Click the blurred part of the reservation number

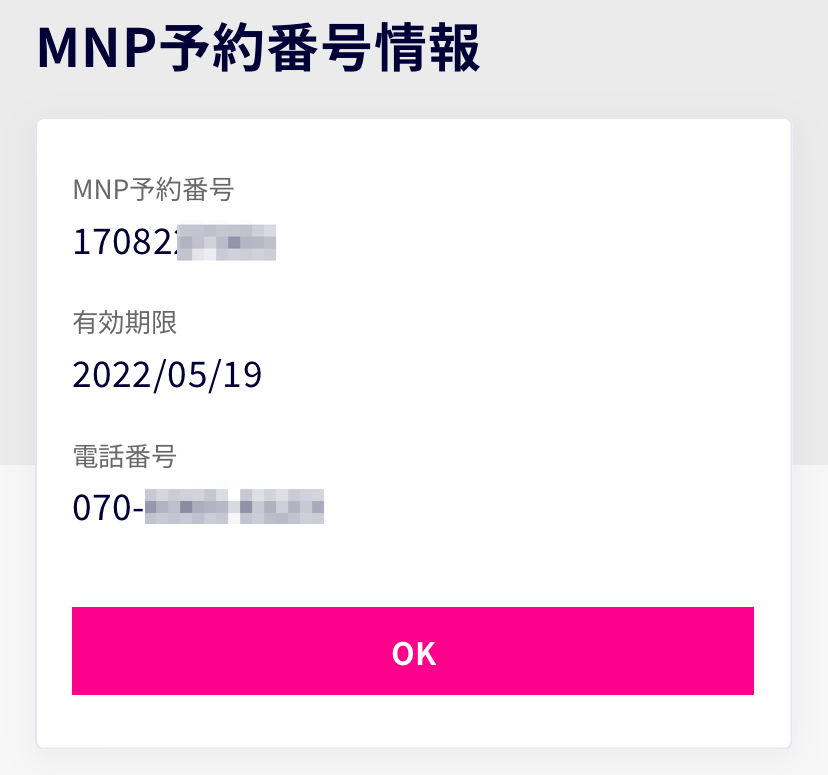[227, 242]
